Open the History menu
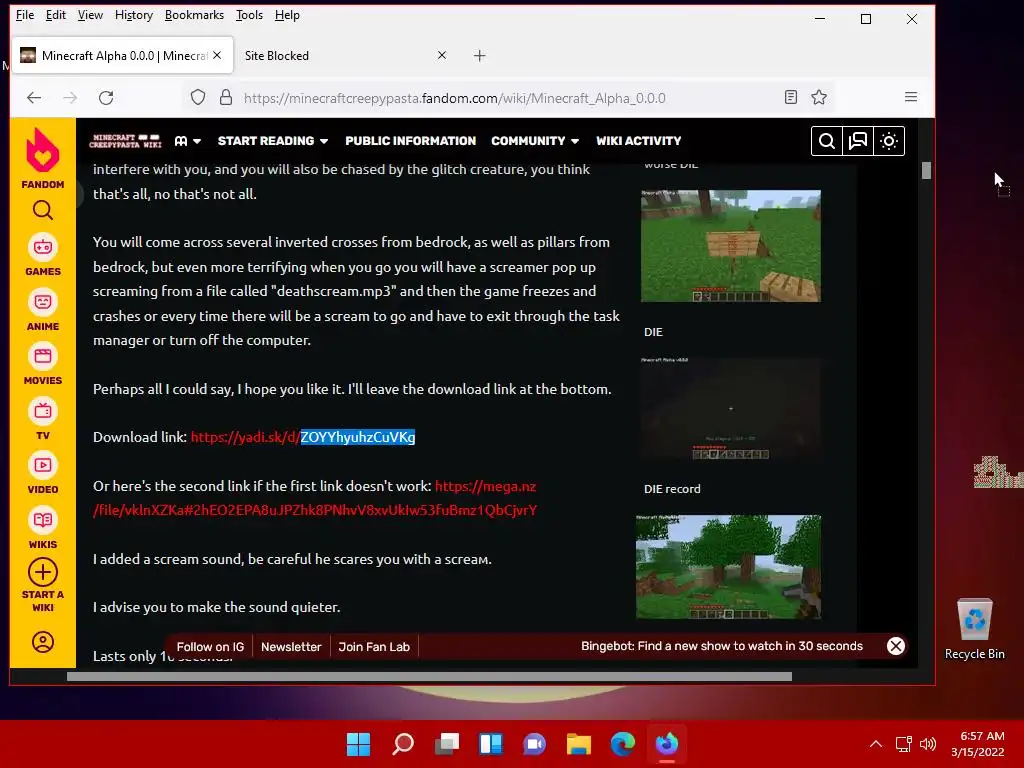 point(134,15)
